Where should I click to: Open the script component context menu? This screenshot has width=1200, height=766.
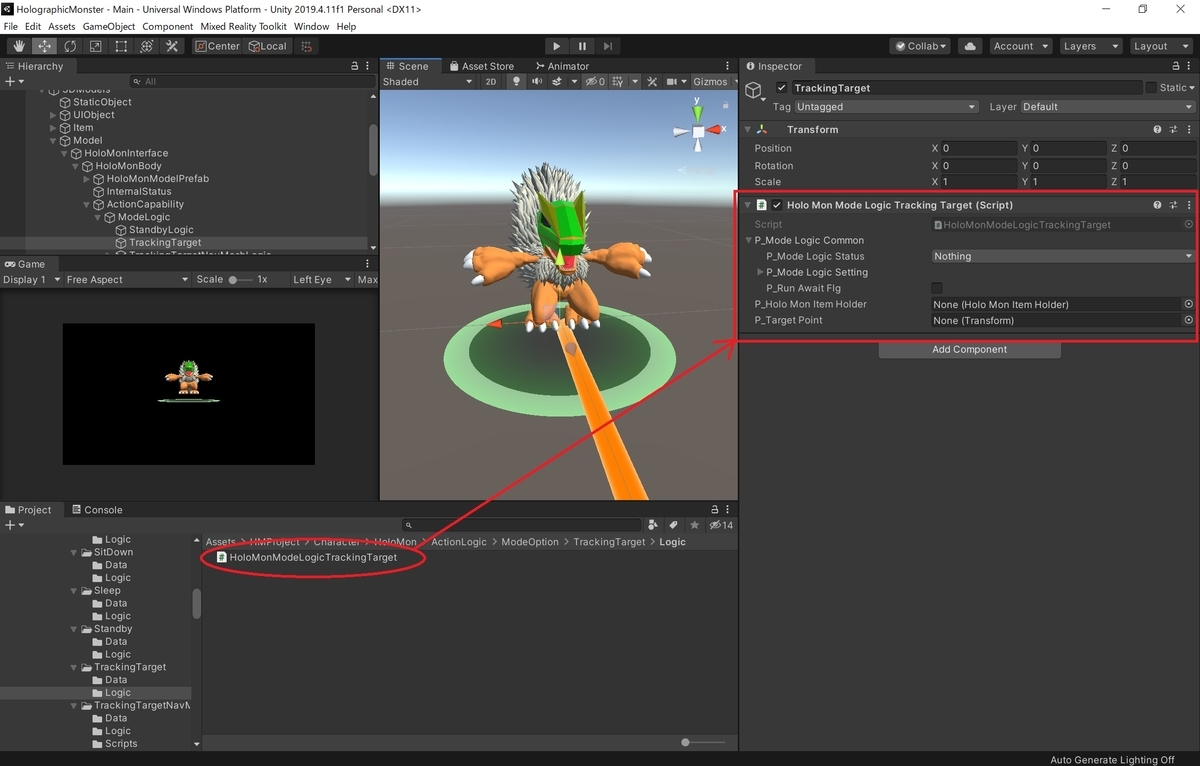pyautogui.click(x=1189, y=205)
